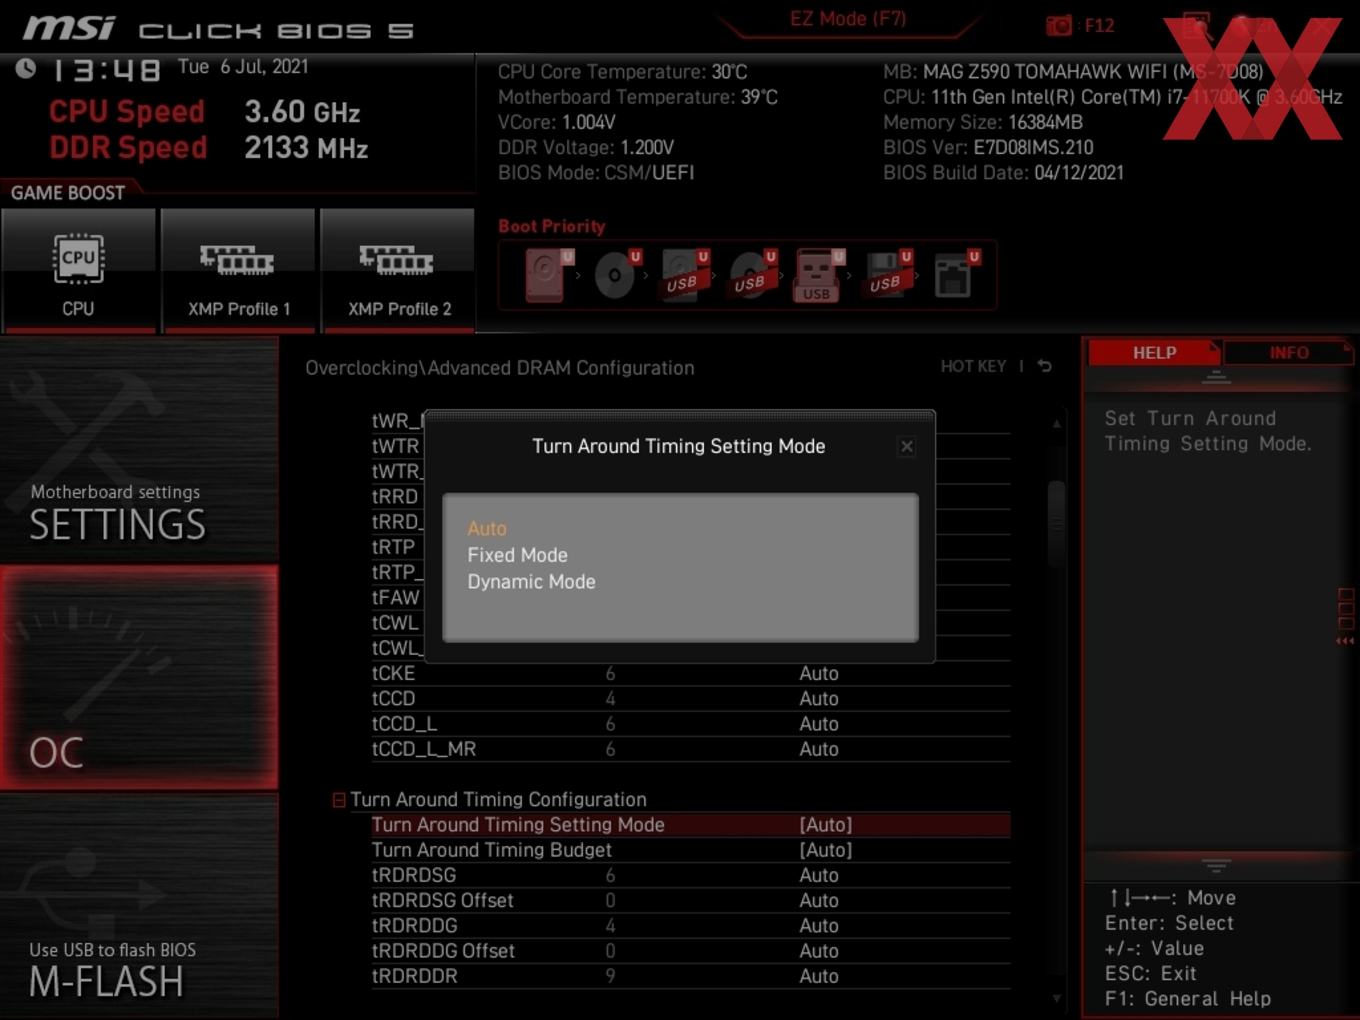The image size is (1360, 1020).
Task: Toggle the CPU Game Boost button
Action: point(78,270)
